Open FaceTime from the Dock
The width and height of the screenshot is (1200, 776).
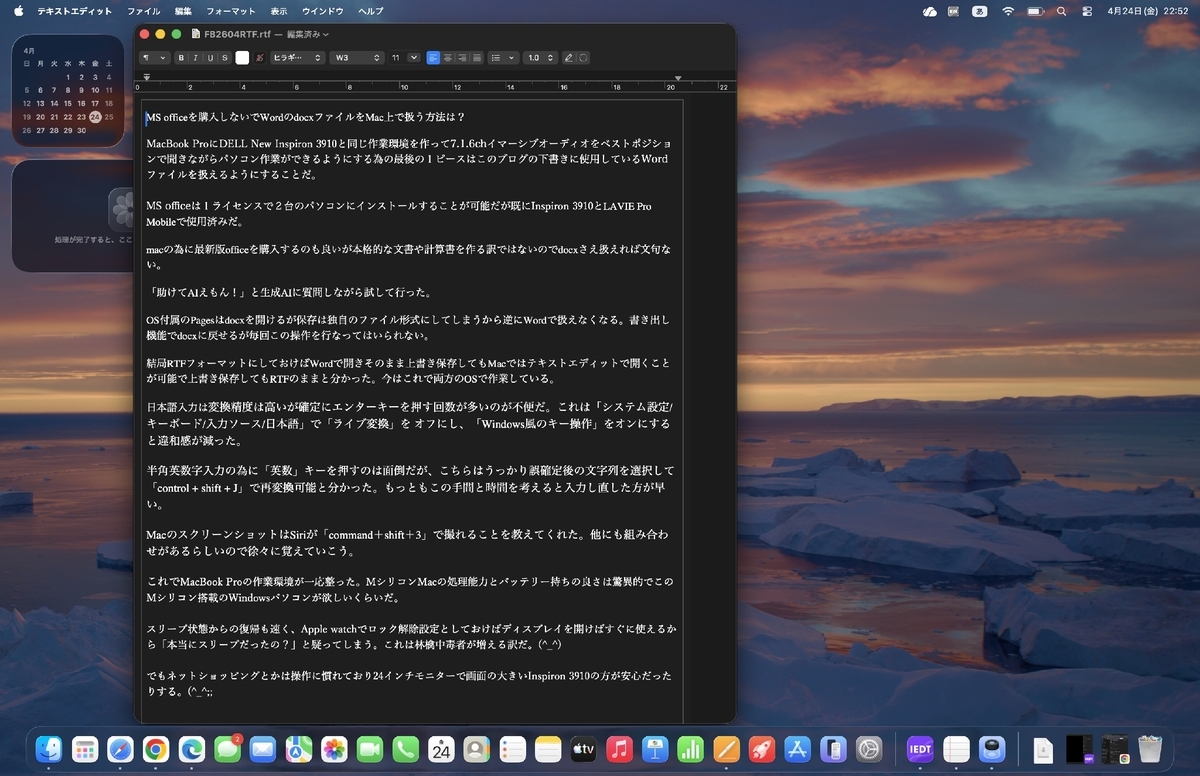point(370,749)
